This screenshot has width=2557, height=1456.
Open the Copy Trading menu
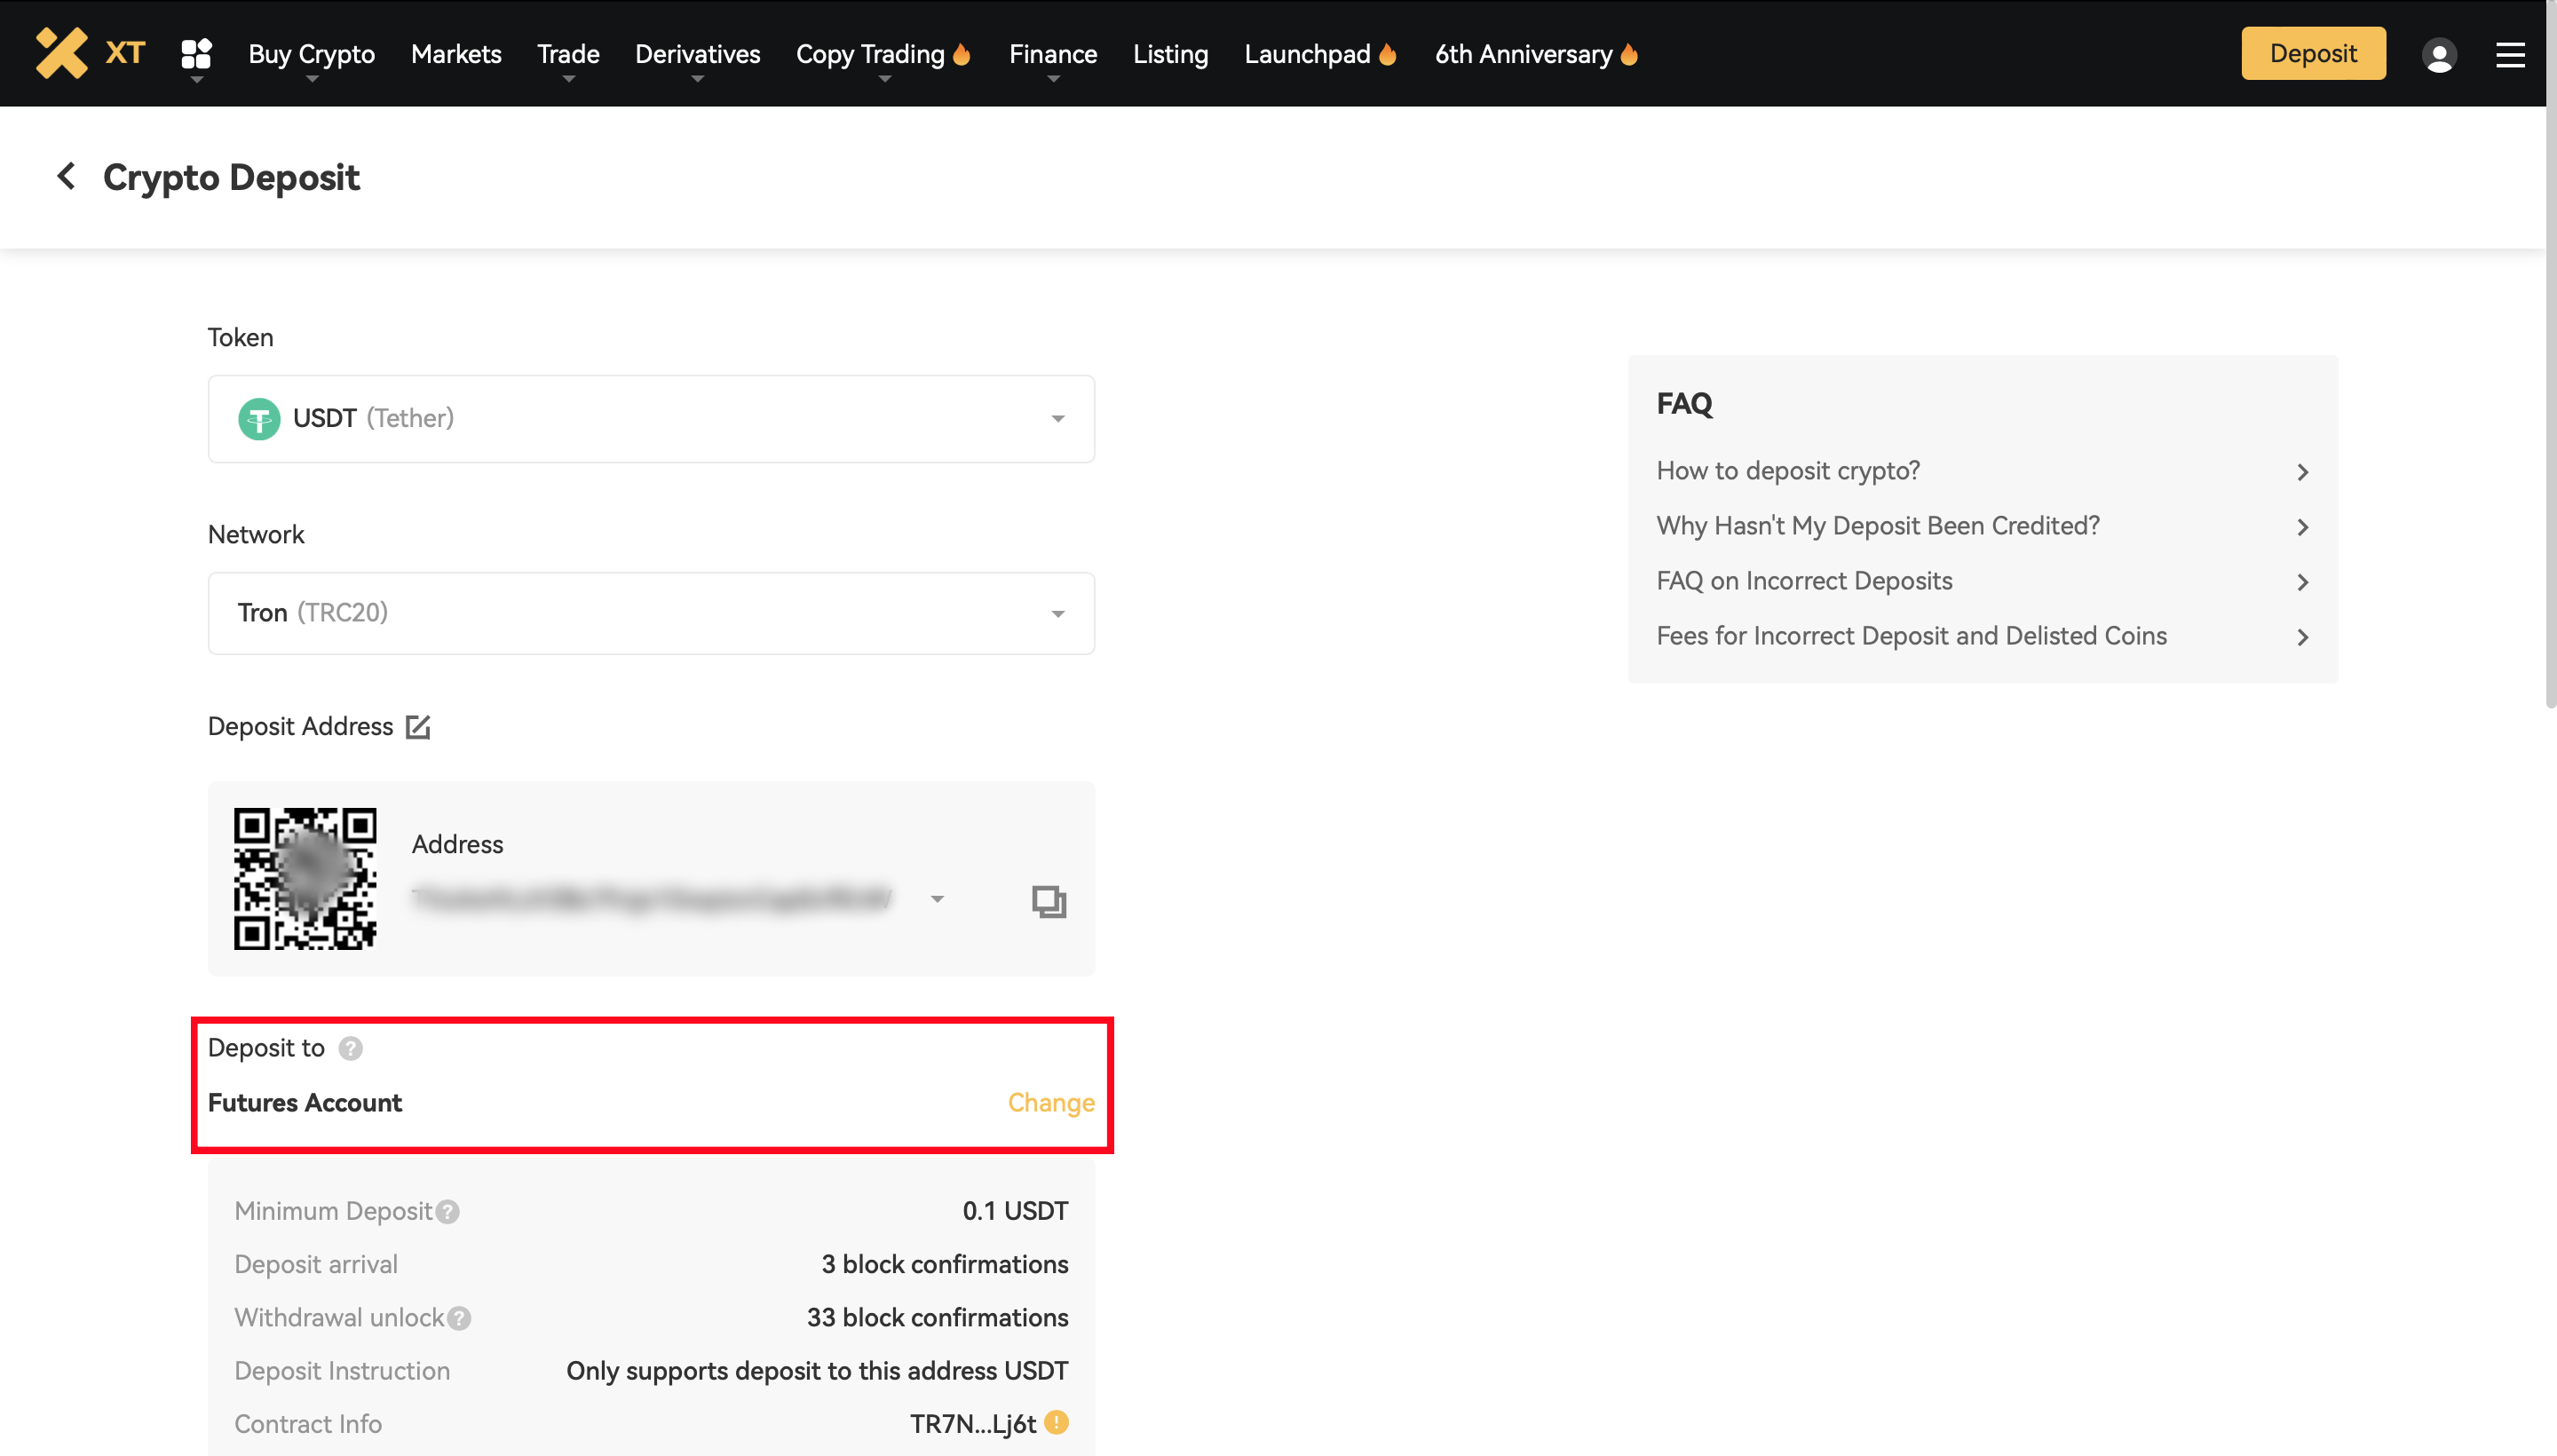[870, 54]
